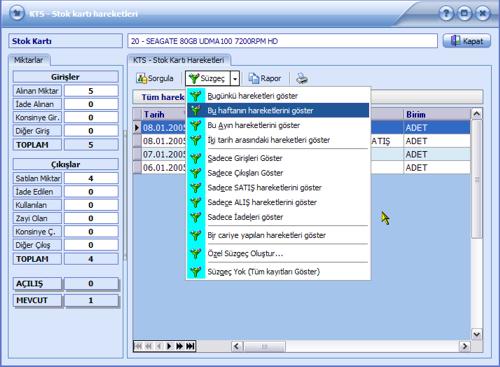Open the Rapor report tool
Viewport: 500px width, 367px height.
(265, 79)
